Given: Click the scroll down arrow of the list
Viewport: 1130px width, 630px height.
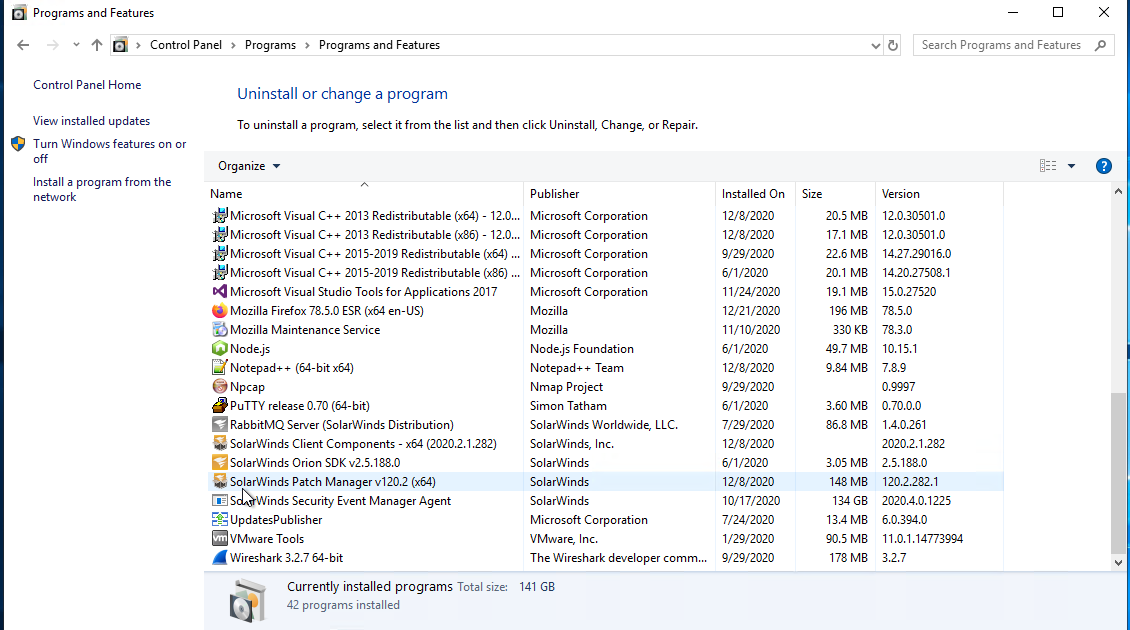Looking at the screenshot, I should point(1118,563).
